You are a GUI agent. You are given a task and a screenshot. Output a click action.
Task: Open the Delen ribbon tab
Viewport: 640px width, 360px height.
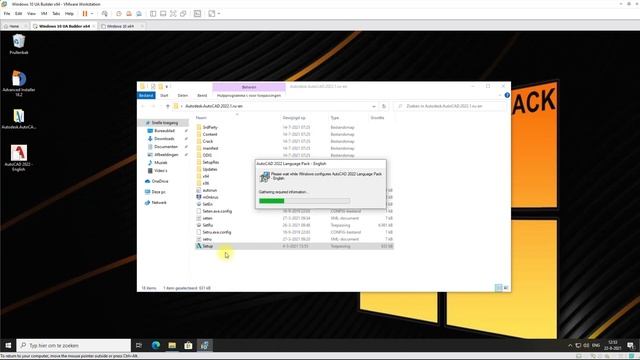point(183,96)
